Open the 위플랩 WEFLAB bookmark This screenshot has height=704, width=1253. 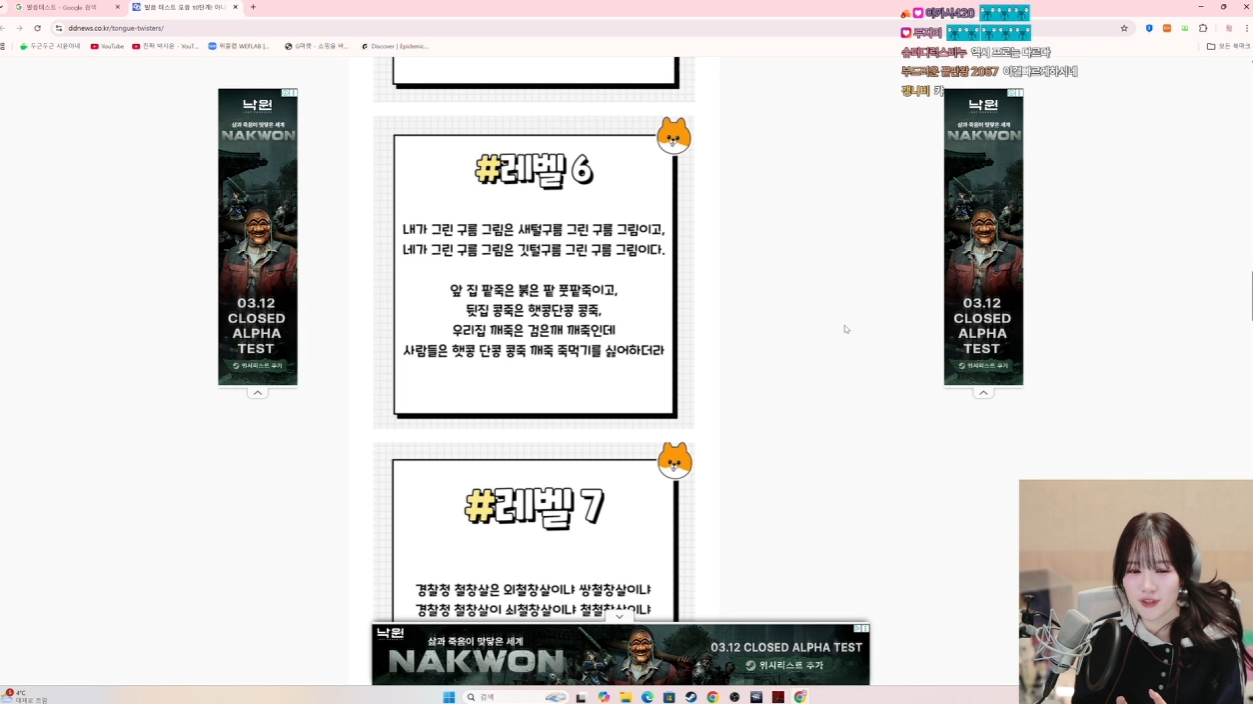point(239,46)
